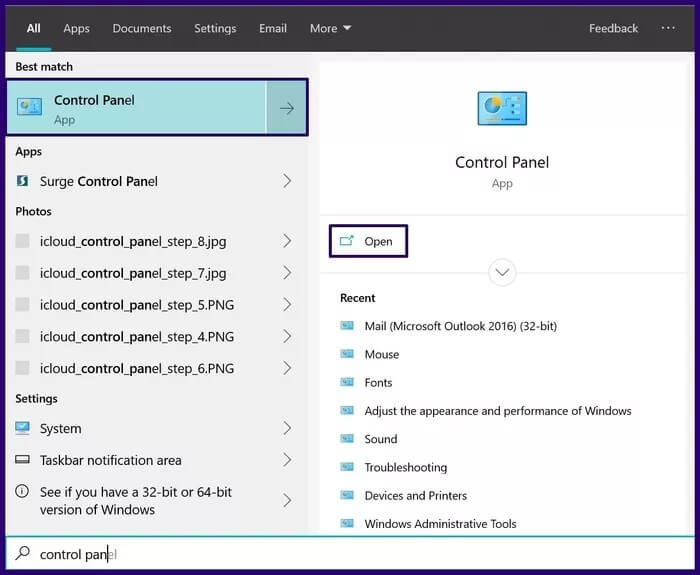Click thumbnail icon of icloud_control_panel_step_6.PNG

pos(22,368)
